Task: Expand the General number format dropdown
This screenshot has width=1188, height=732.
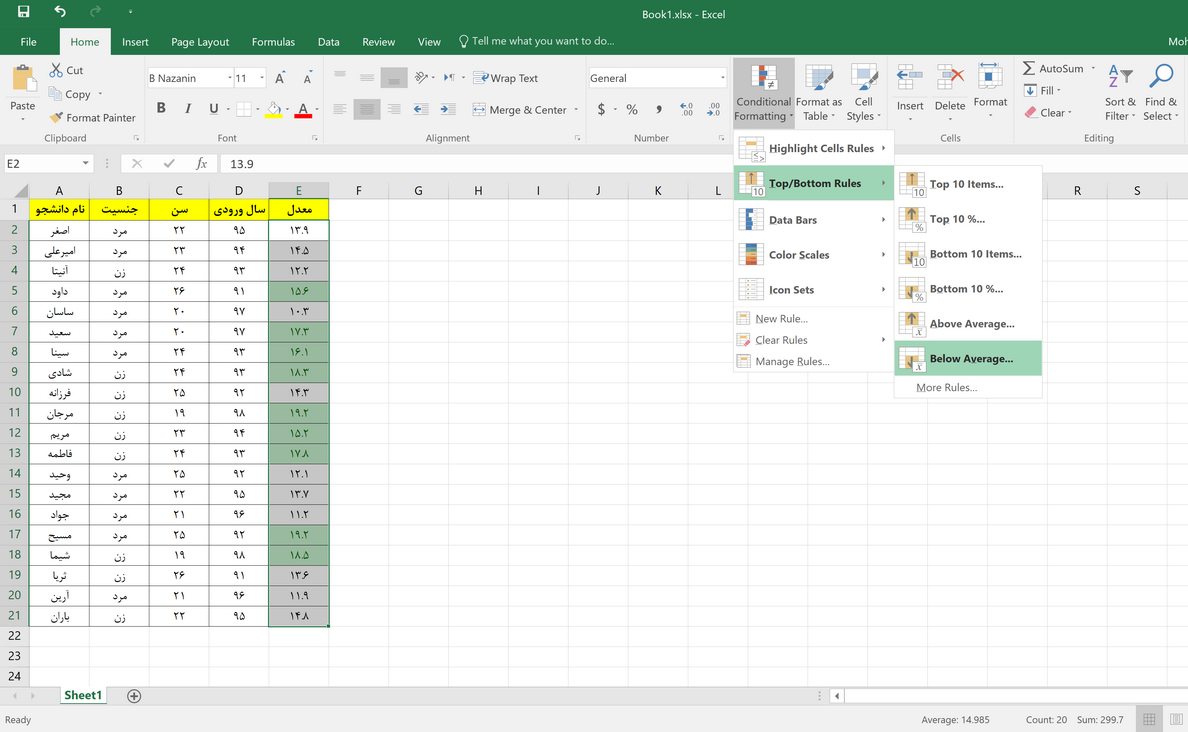Action: pyautogui.click(x=722, y=78)
